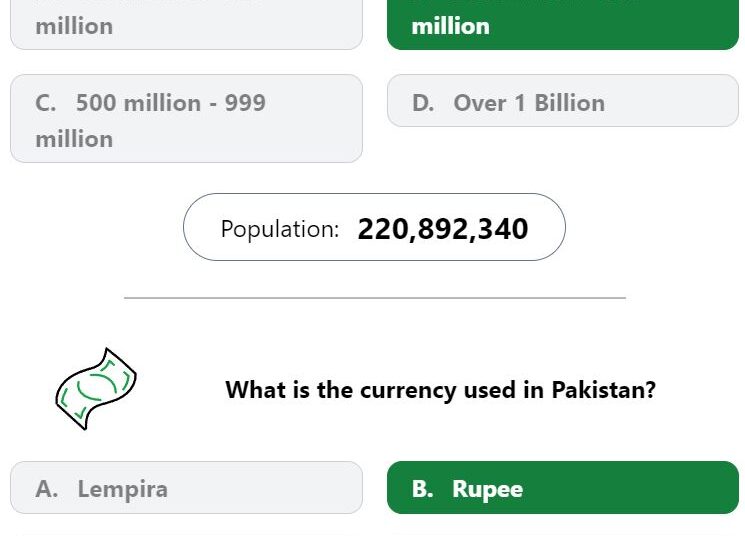Click the letter 'D.' before Over 1 Billion
This screenshot has height=536, width=745.
pyautogui.click(x=423, y=103)
